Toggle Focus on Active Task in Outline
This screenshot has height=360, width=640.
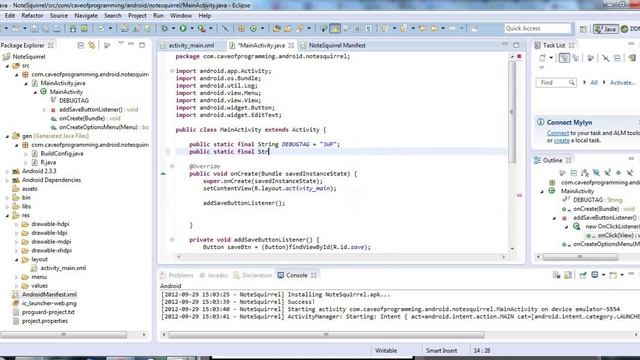click(562, 173)
